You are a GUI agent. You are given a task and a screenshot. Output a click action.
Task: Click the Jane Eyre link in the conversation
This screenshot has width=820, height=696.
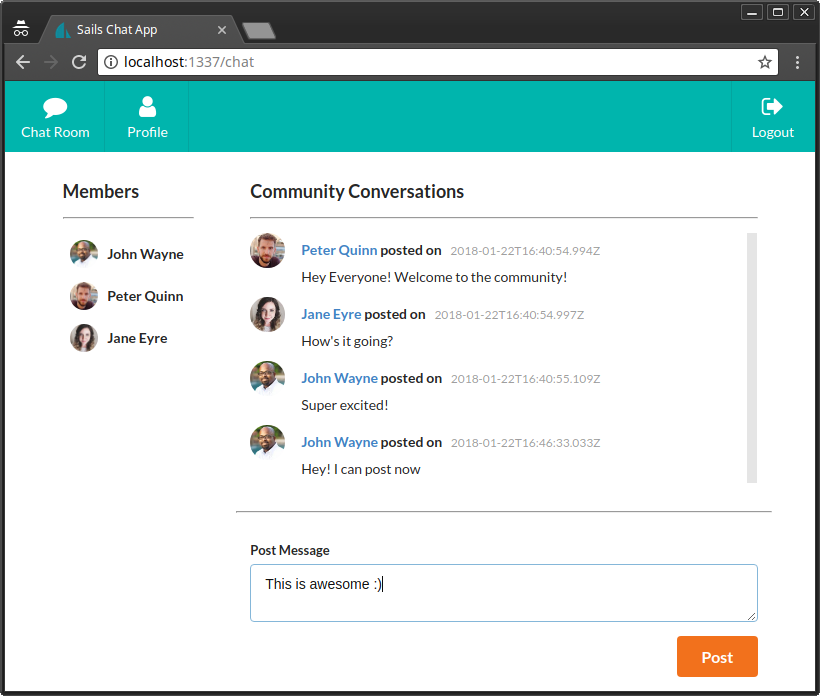[331, 313]
